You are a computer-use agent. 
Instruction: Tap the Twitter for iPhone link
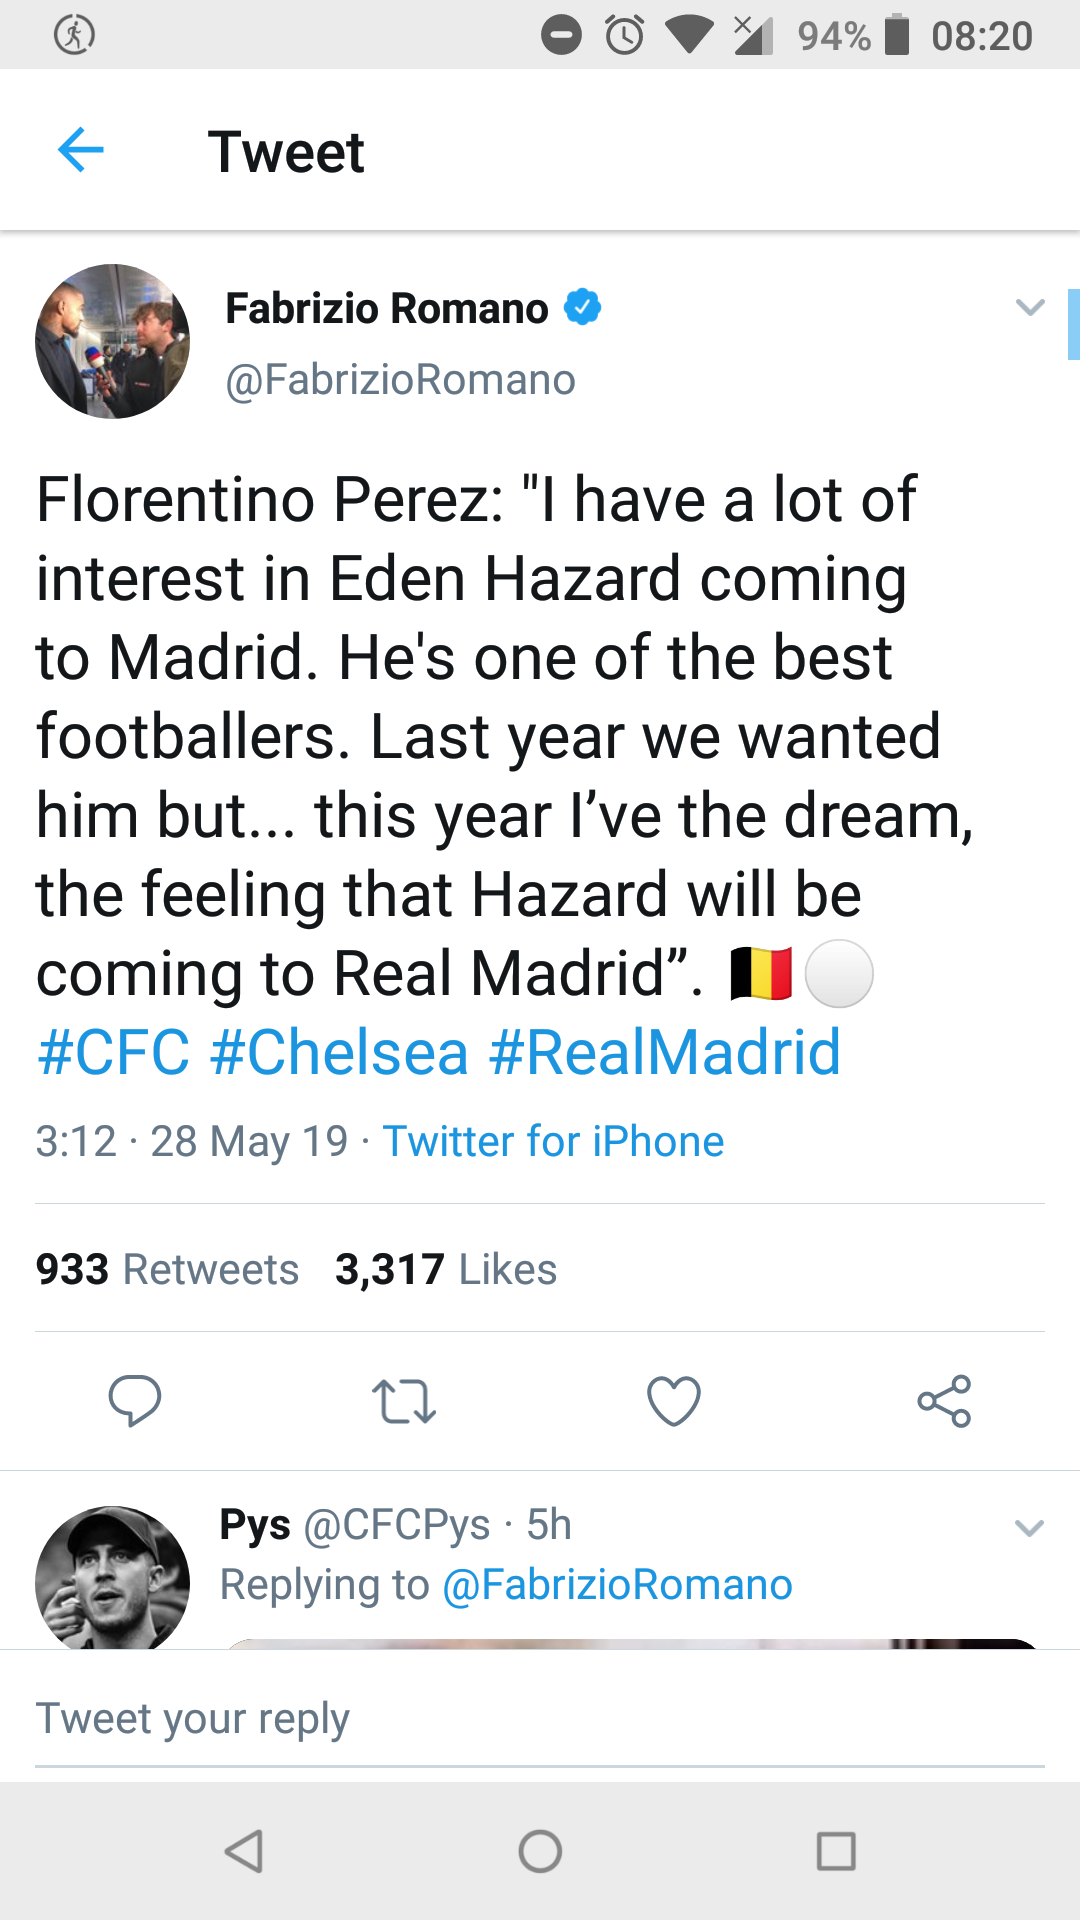[553, 1141]
